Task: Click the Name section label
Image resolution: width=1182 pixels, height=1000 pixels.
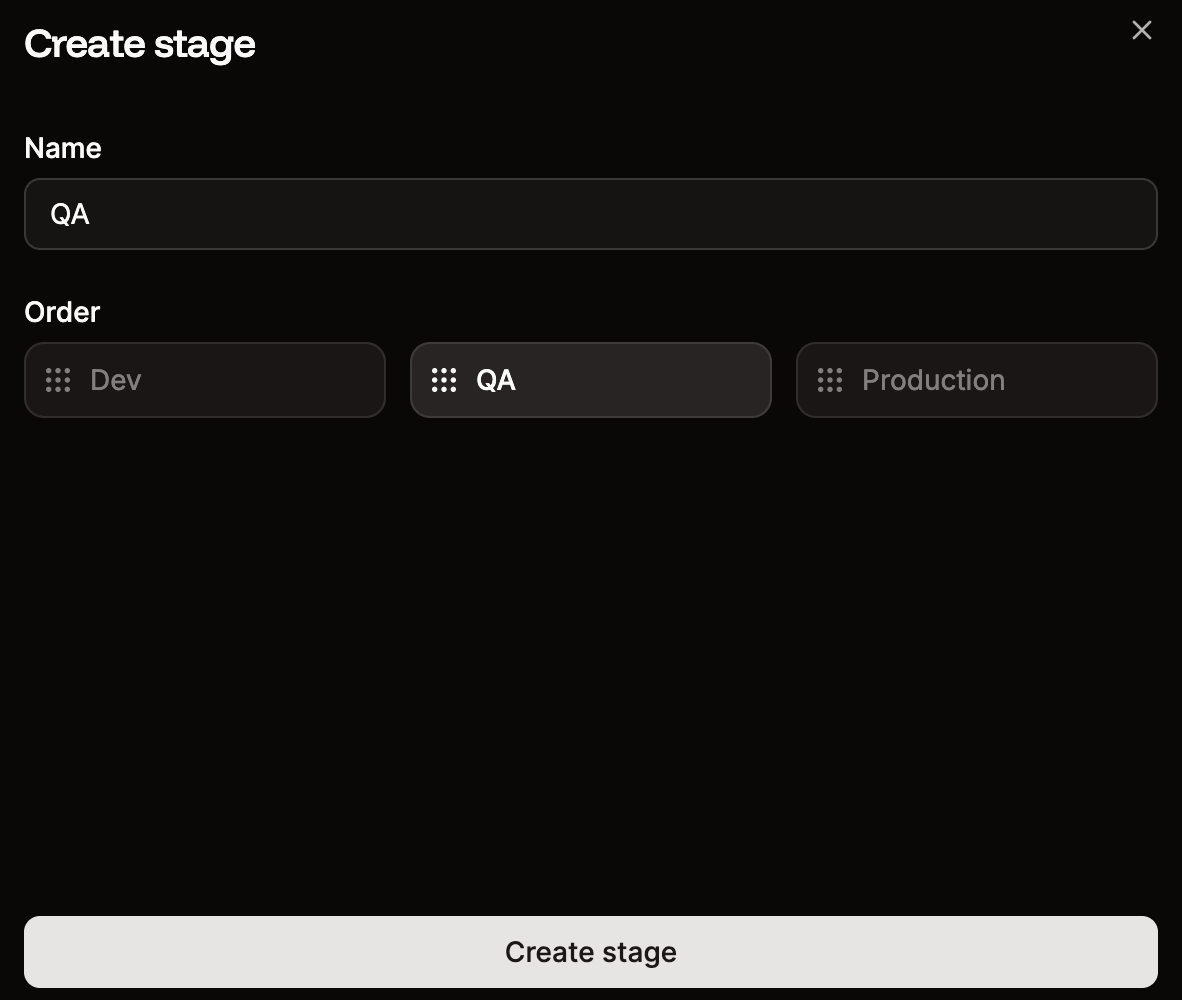Action: 62,148
